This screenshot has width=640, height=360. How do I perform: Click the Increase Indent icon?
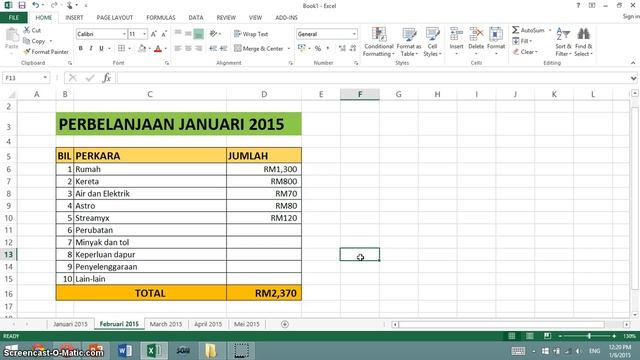point(223,49)
